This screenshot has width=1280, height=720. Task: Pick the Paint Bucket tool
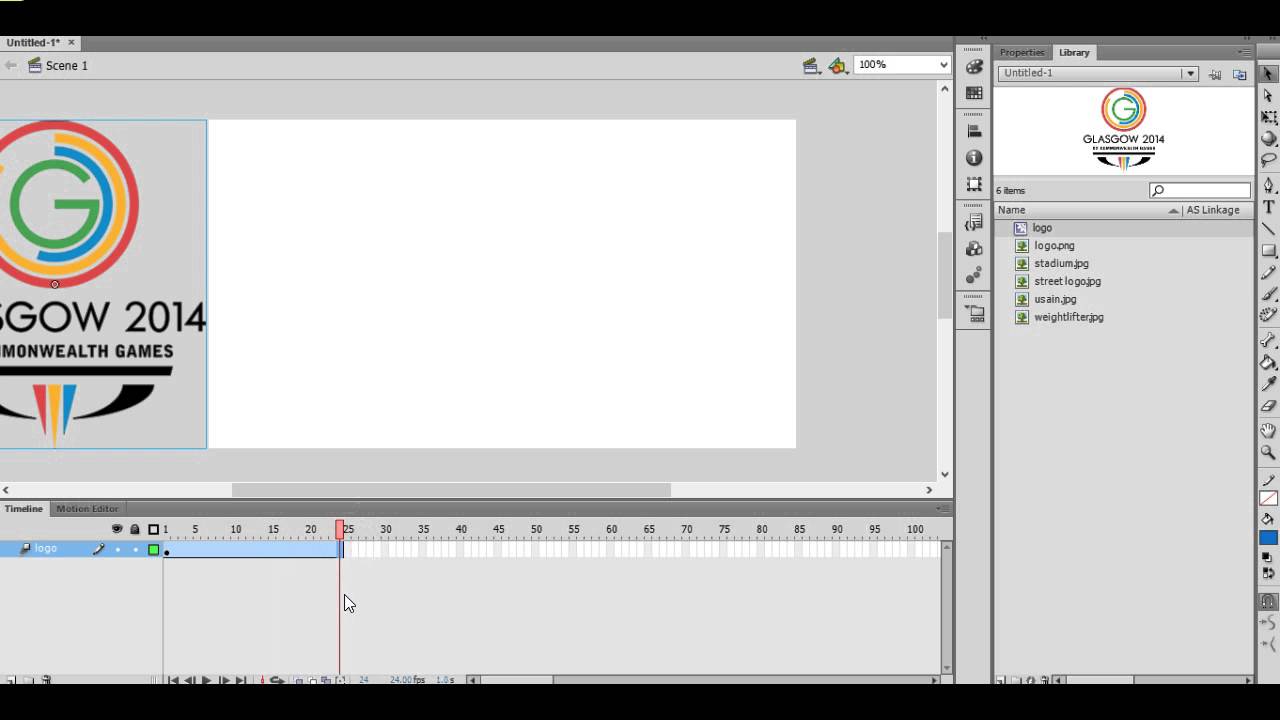click(1268, 362)
